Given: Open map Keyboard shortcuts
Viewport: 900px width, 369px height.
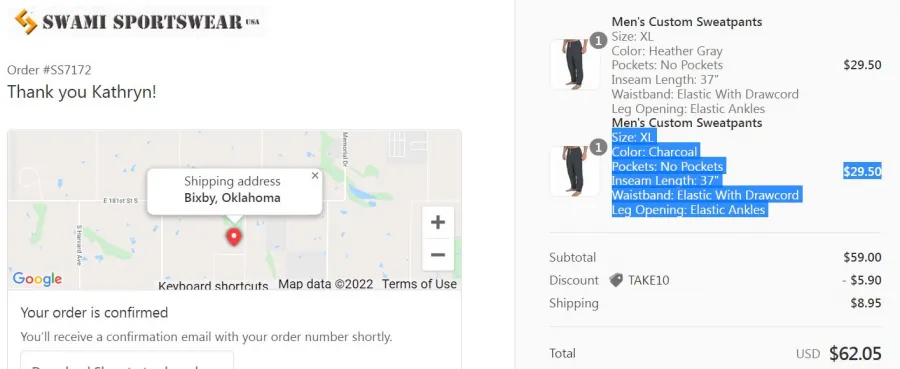Looking at the screenshot, I should [x=213, y=286].
